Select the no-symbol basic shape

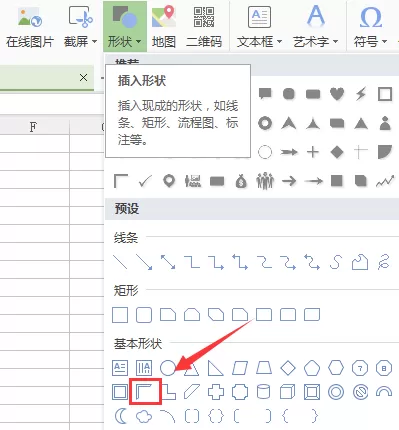click(361, 392)
